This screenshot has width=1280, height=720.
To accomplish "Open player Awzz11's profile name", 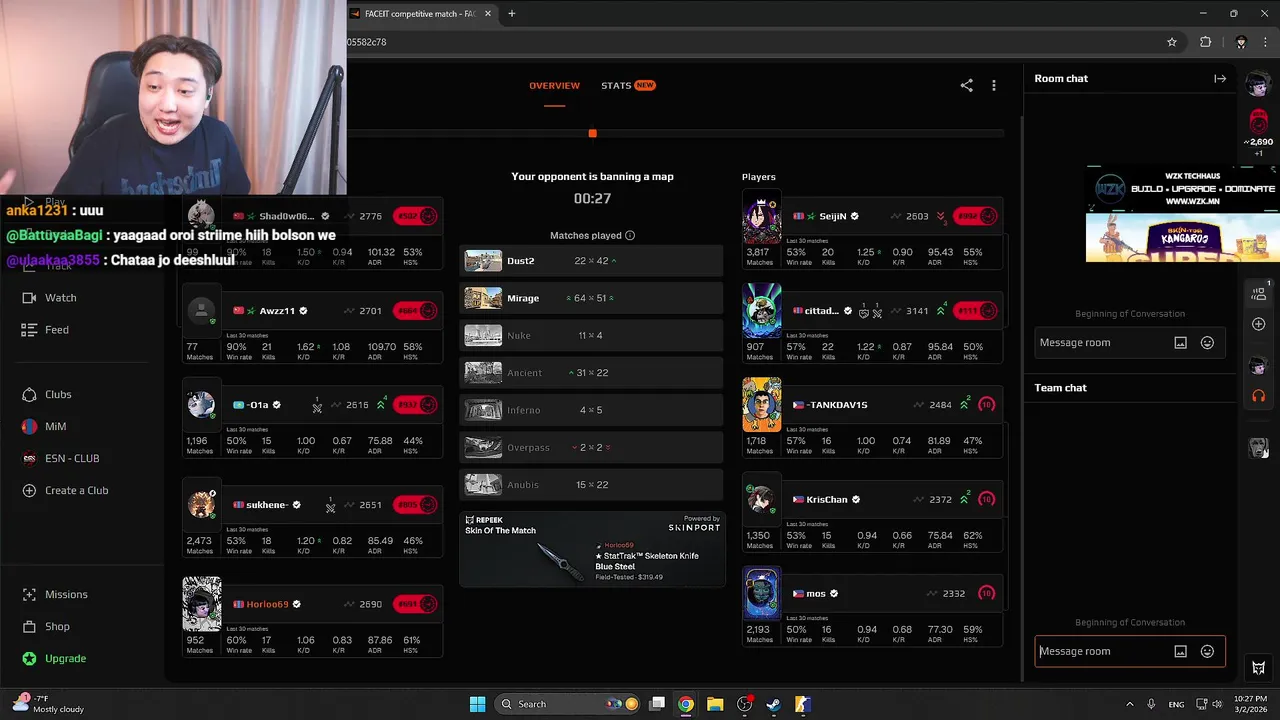I will pos(277,311).
